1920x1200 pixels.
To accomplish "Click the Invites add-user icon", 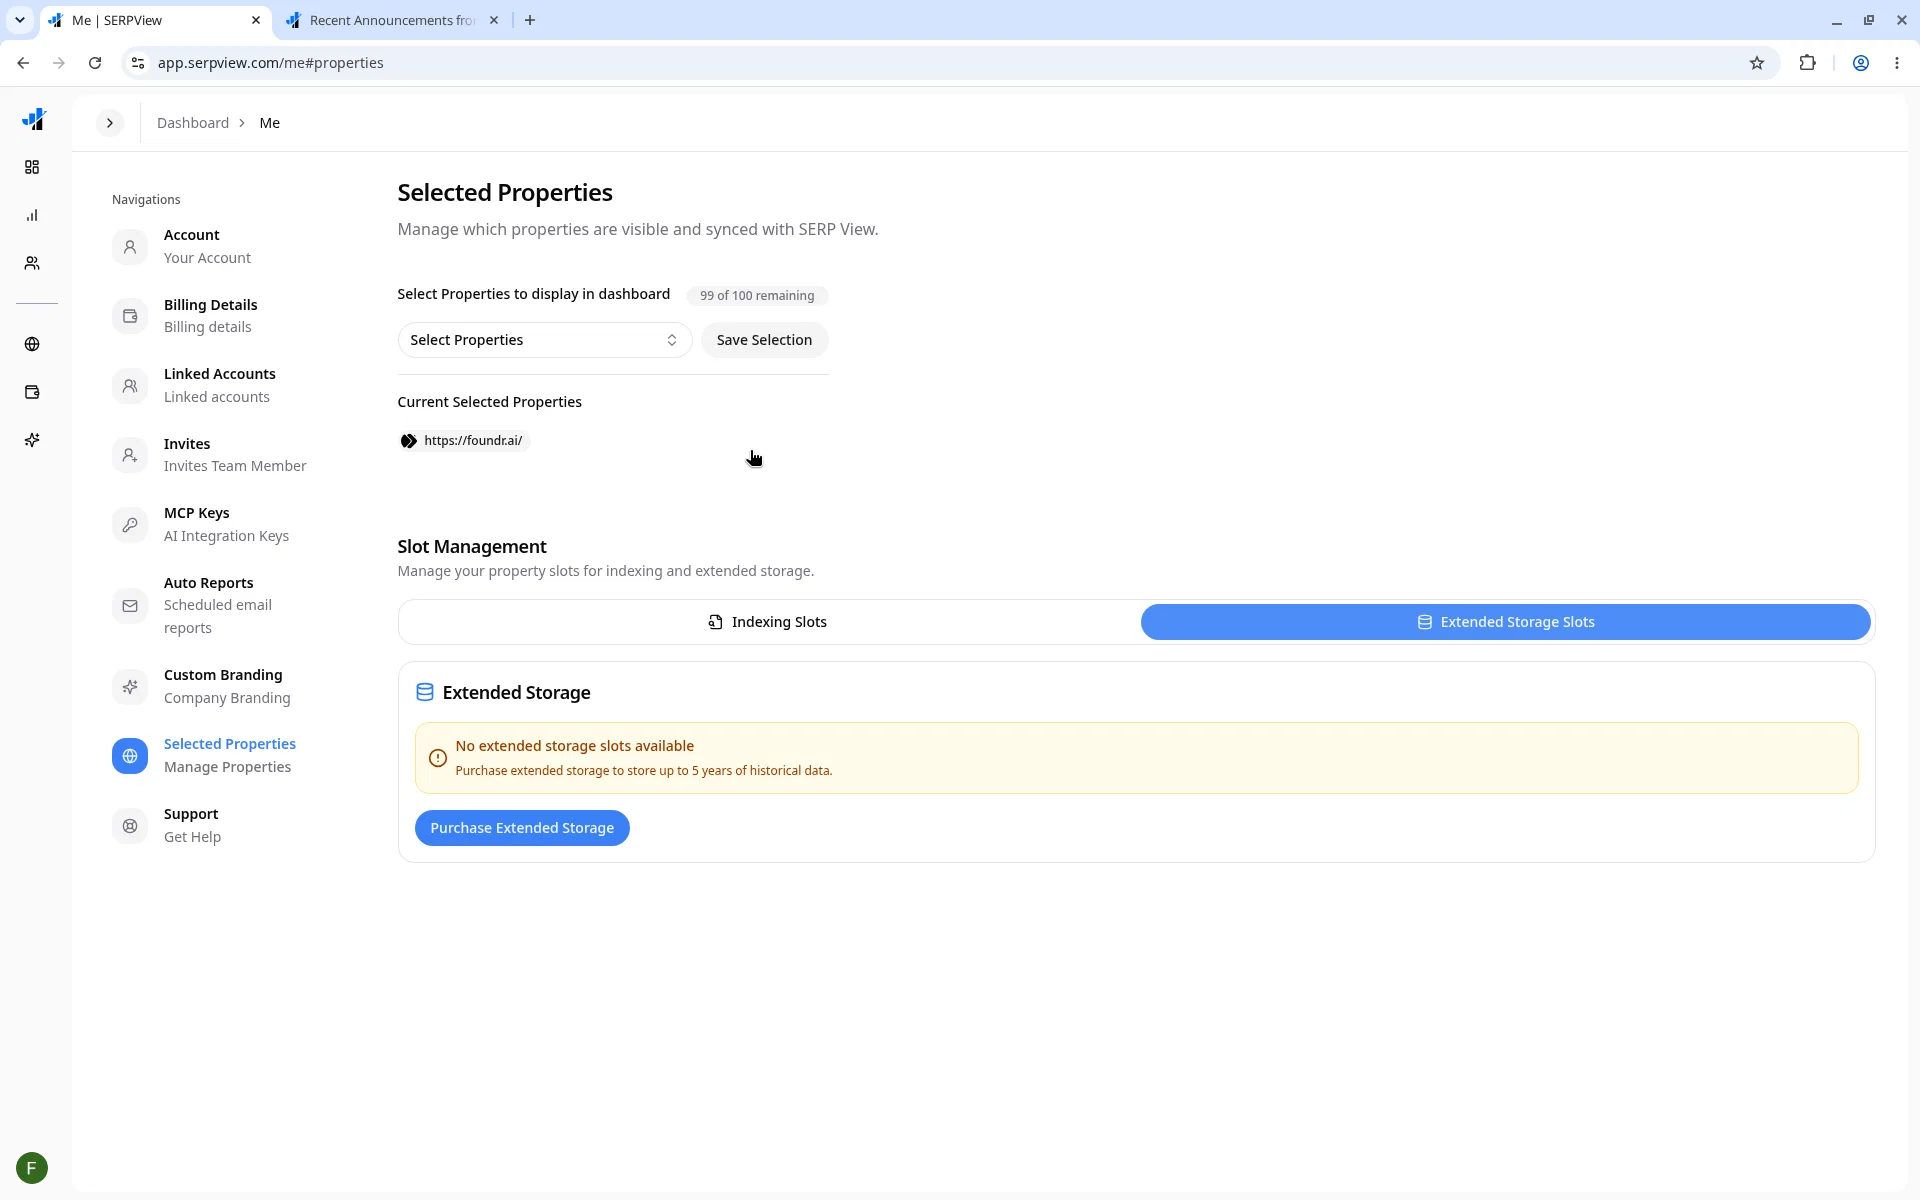I will (130, 455).
